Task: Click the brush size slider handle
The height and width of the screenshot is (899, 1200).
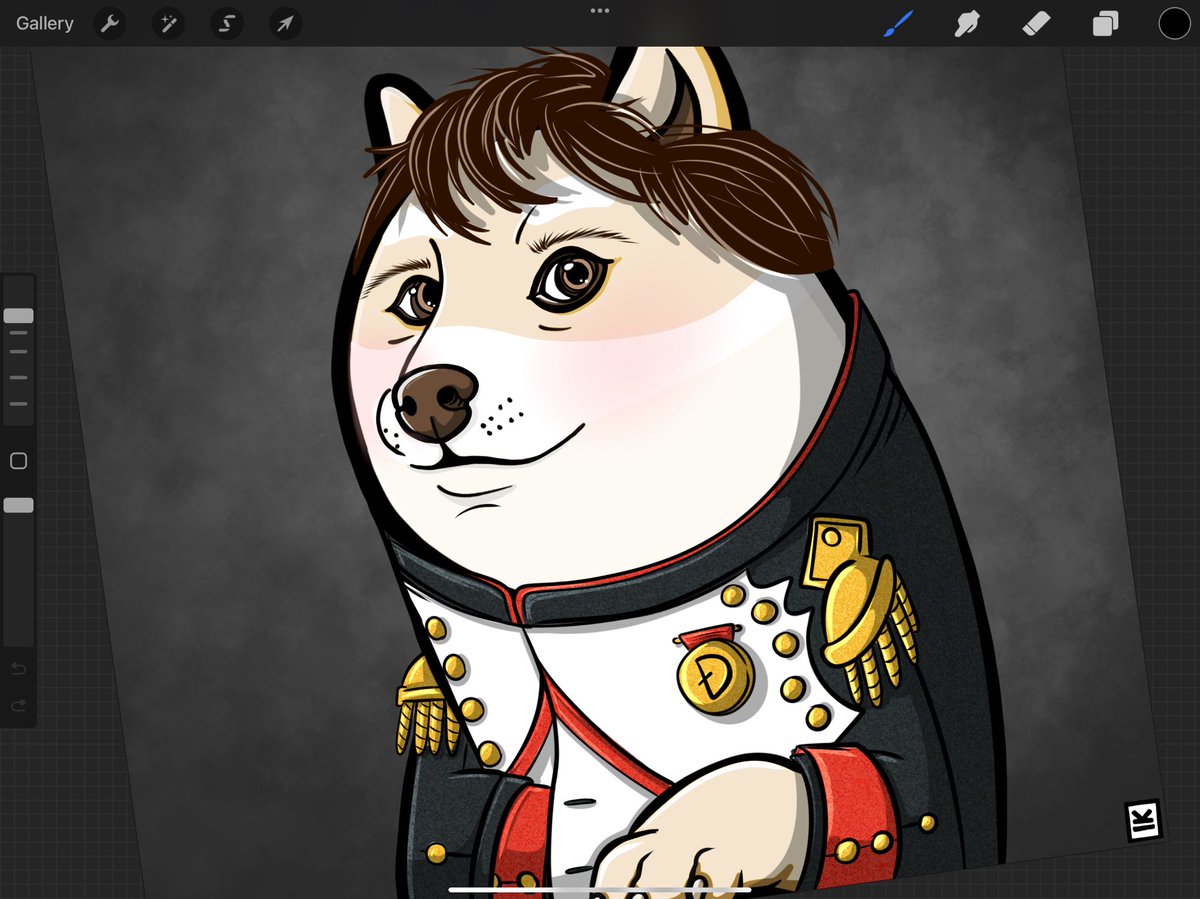Action: coord(18,316)
